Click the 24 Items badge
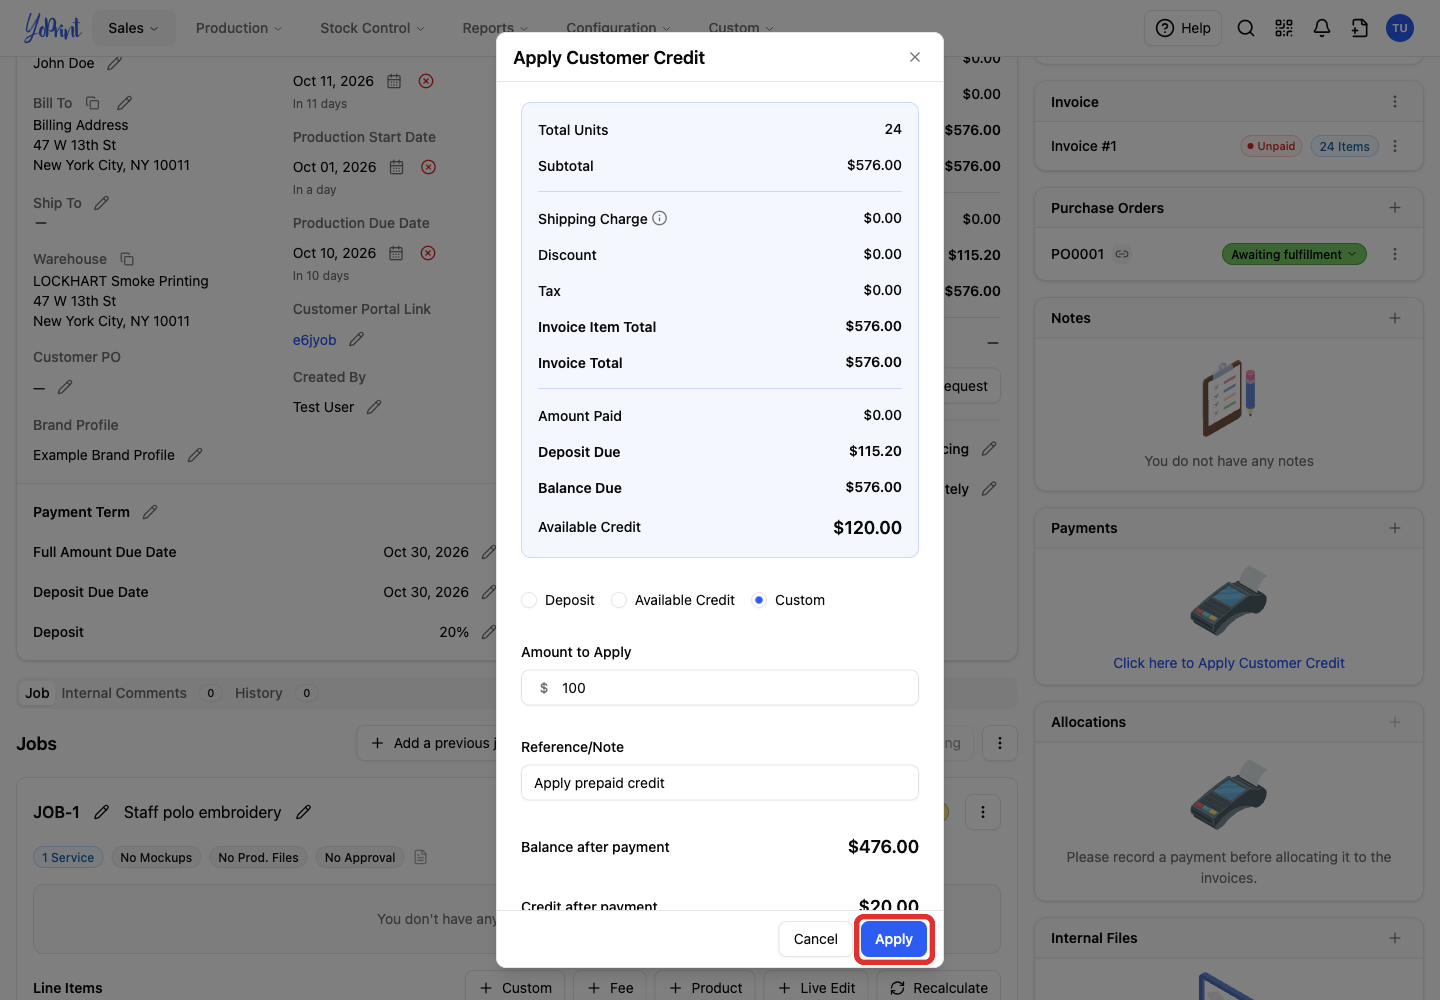The height and width of the screenshot is (1000, 1440). (x=1344, y=146)
